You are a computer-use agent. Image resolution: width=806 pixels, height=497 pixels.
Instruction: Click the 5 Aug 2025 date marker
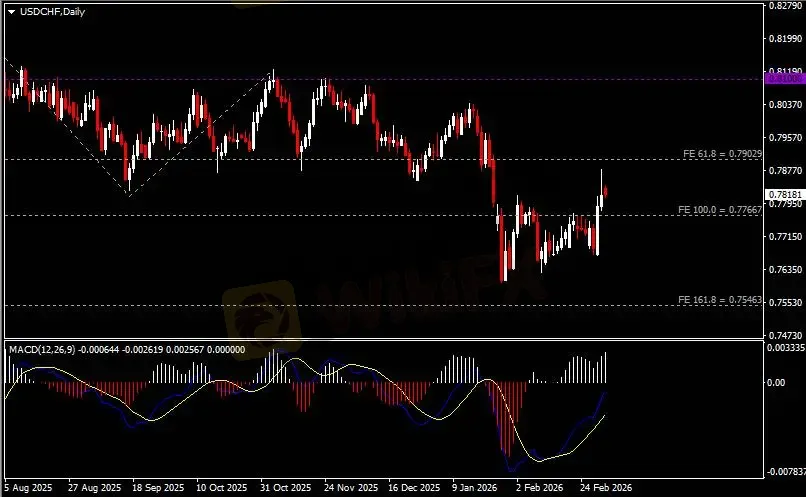pyautogui.click(x=27, y=489)
